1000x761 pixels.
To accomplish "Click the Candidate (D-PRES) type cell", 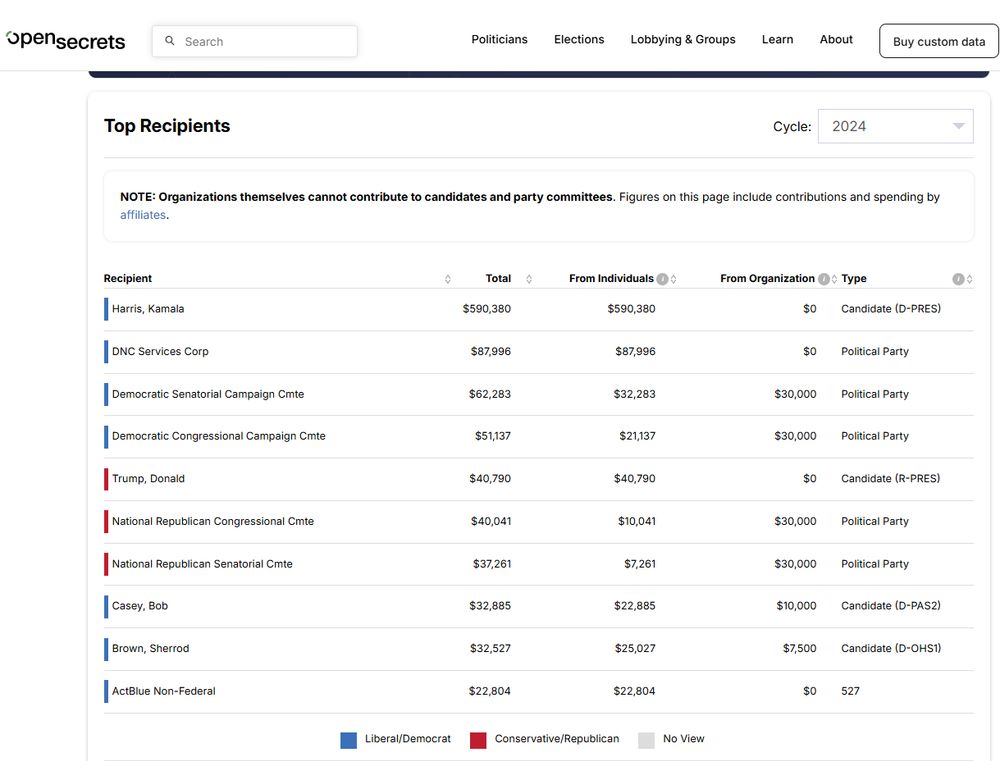I will [x=891, y=309].
